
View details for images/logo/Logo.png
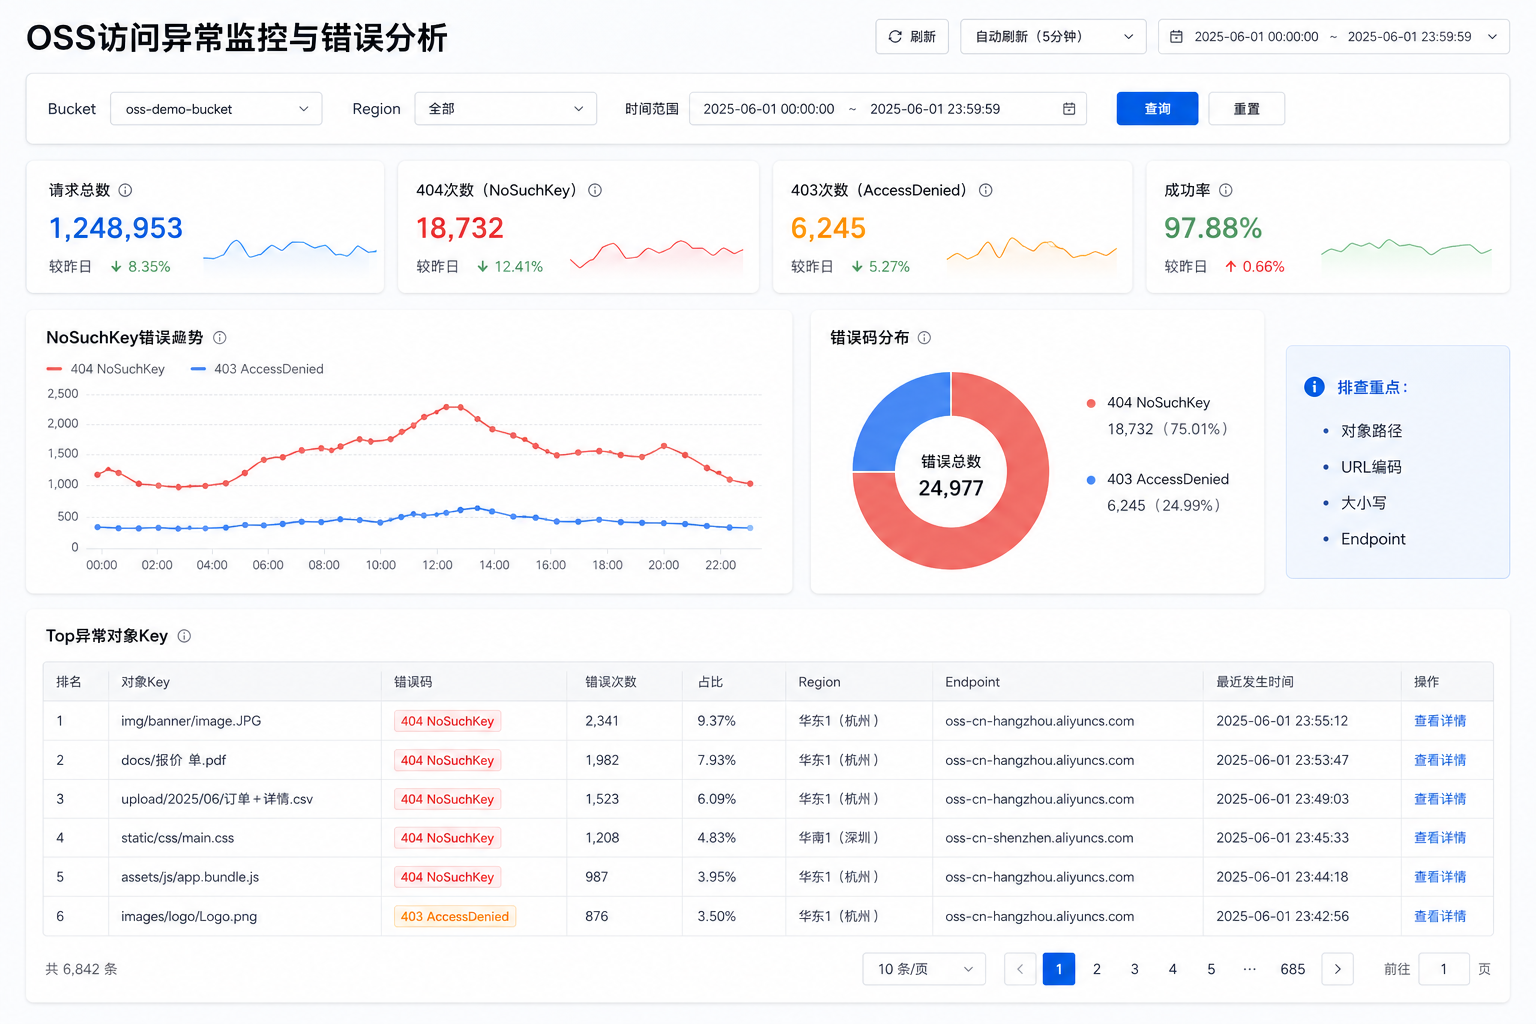pos(1440,916)
